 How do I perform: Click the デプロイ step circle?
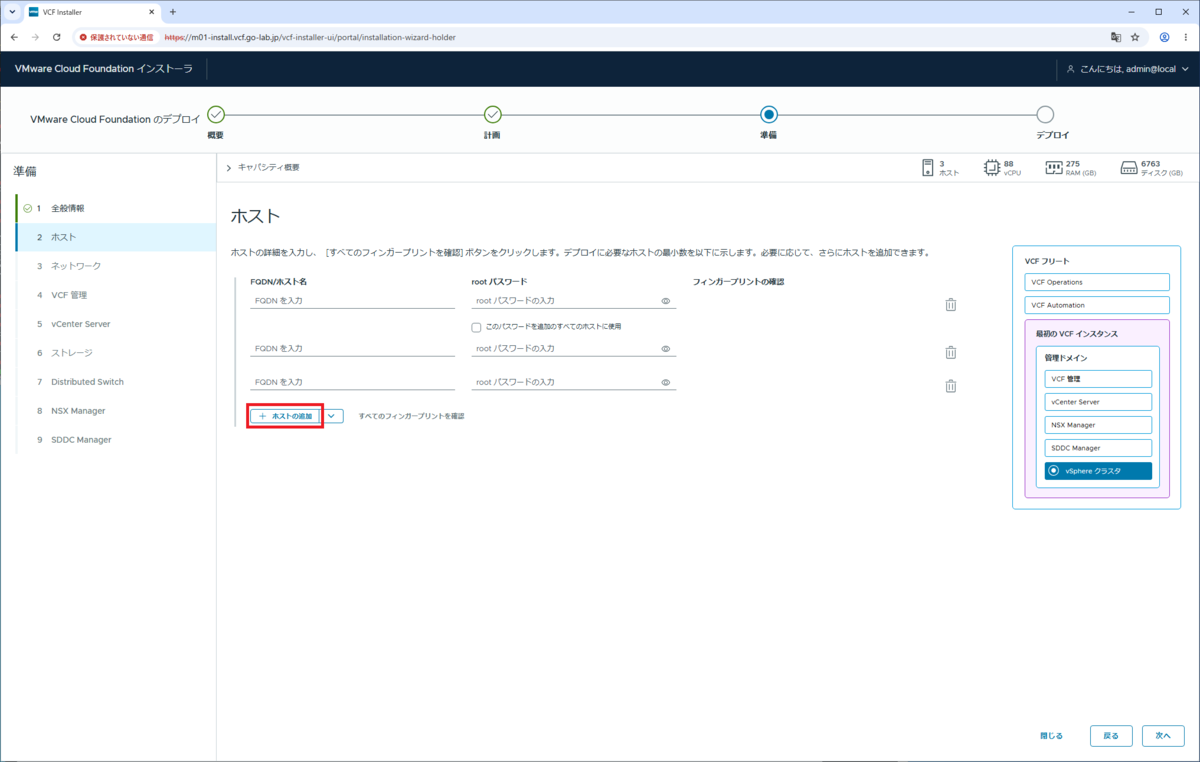point(1045,114)
